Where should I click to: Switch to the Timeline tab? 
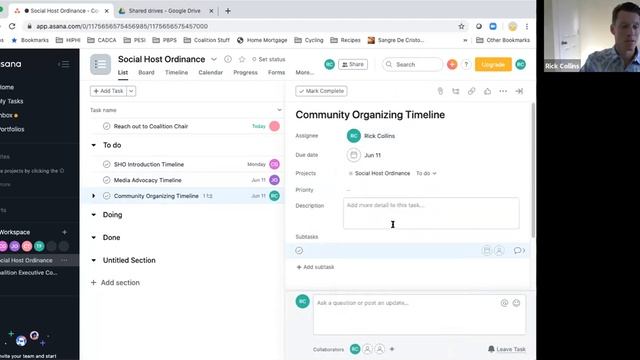coord(176,72)
